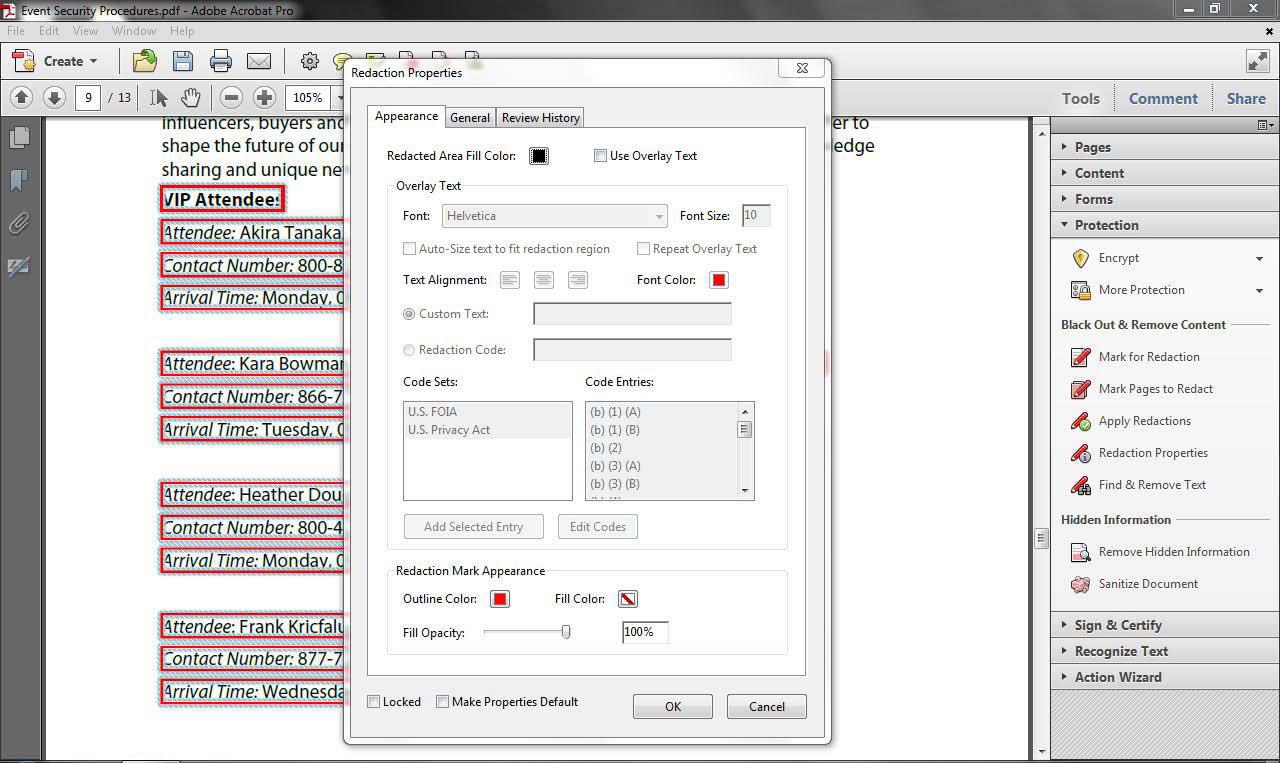The width and height of the screenshot is (1280, 763).
Task: Expand the Sign & Certify section
Action: (x=1165, y=625)
